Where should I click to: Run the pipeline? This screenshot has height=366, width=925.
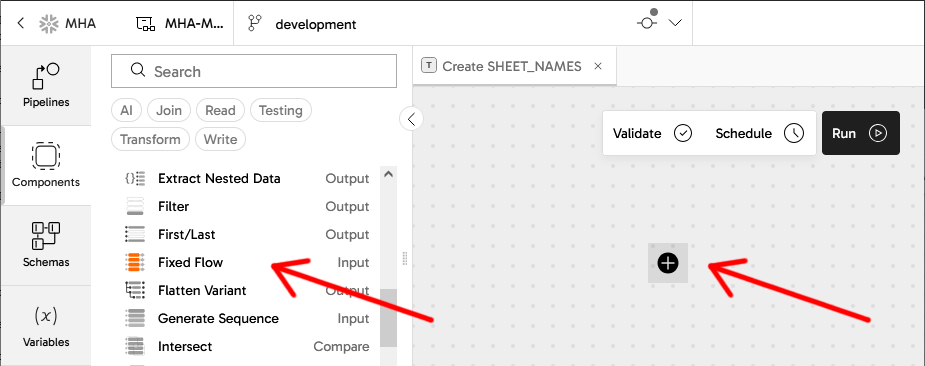861,133
